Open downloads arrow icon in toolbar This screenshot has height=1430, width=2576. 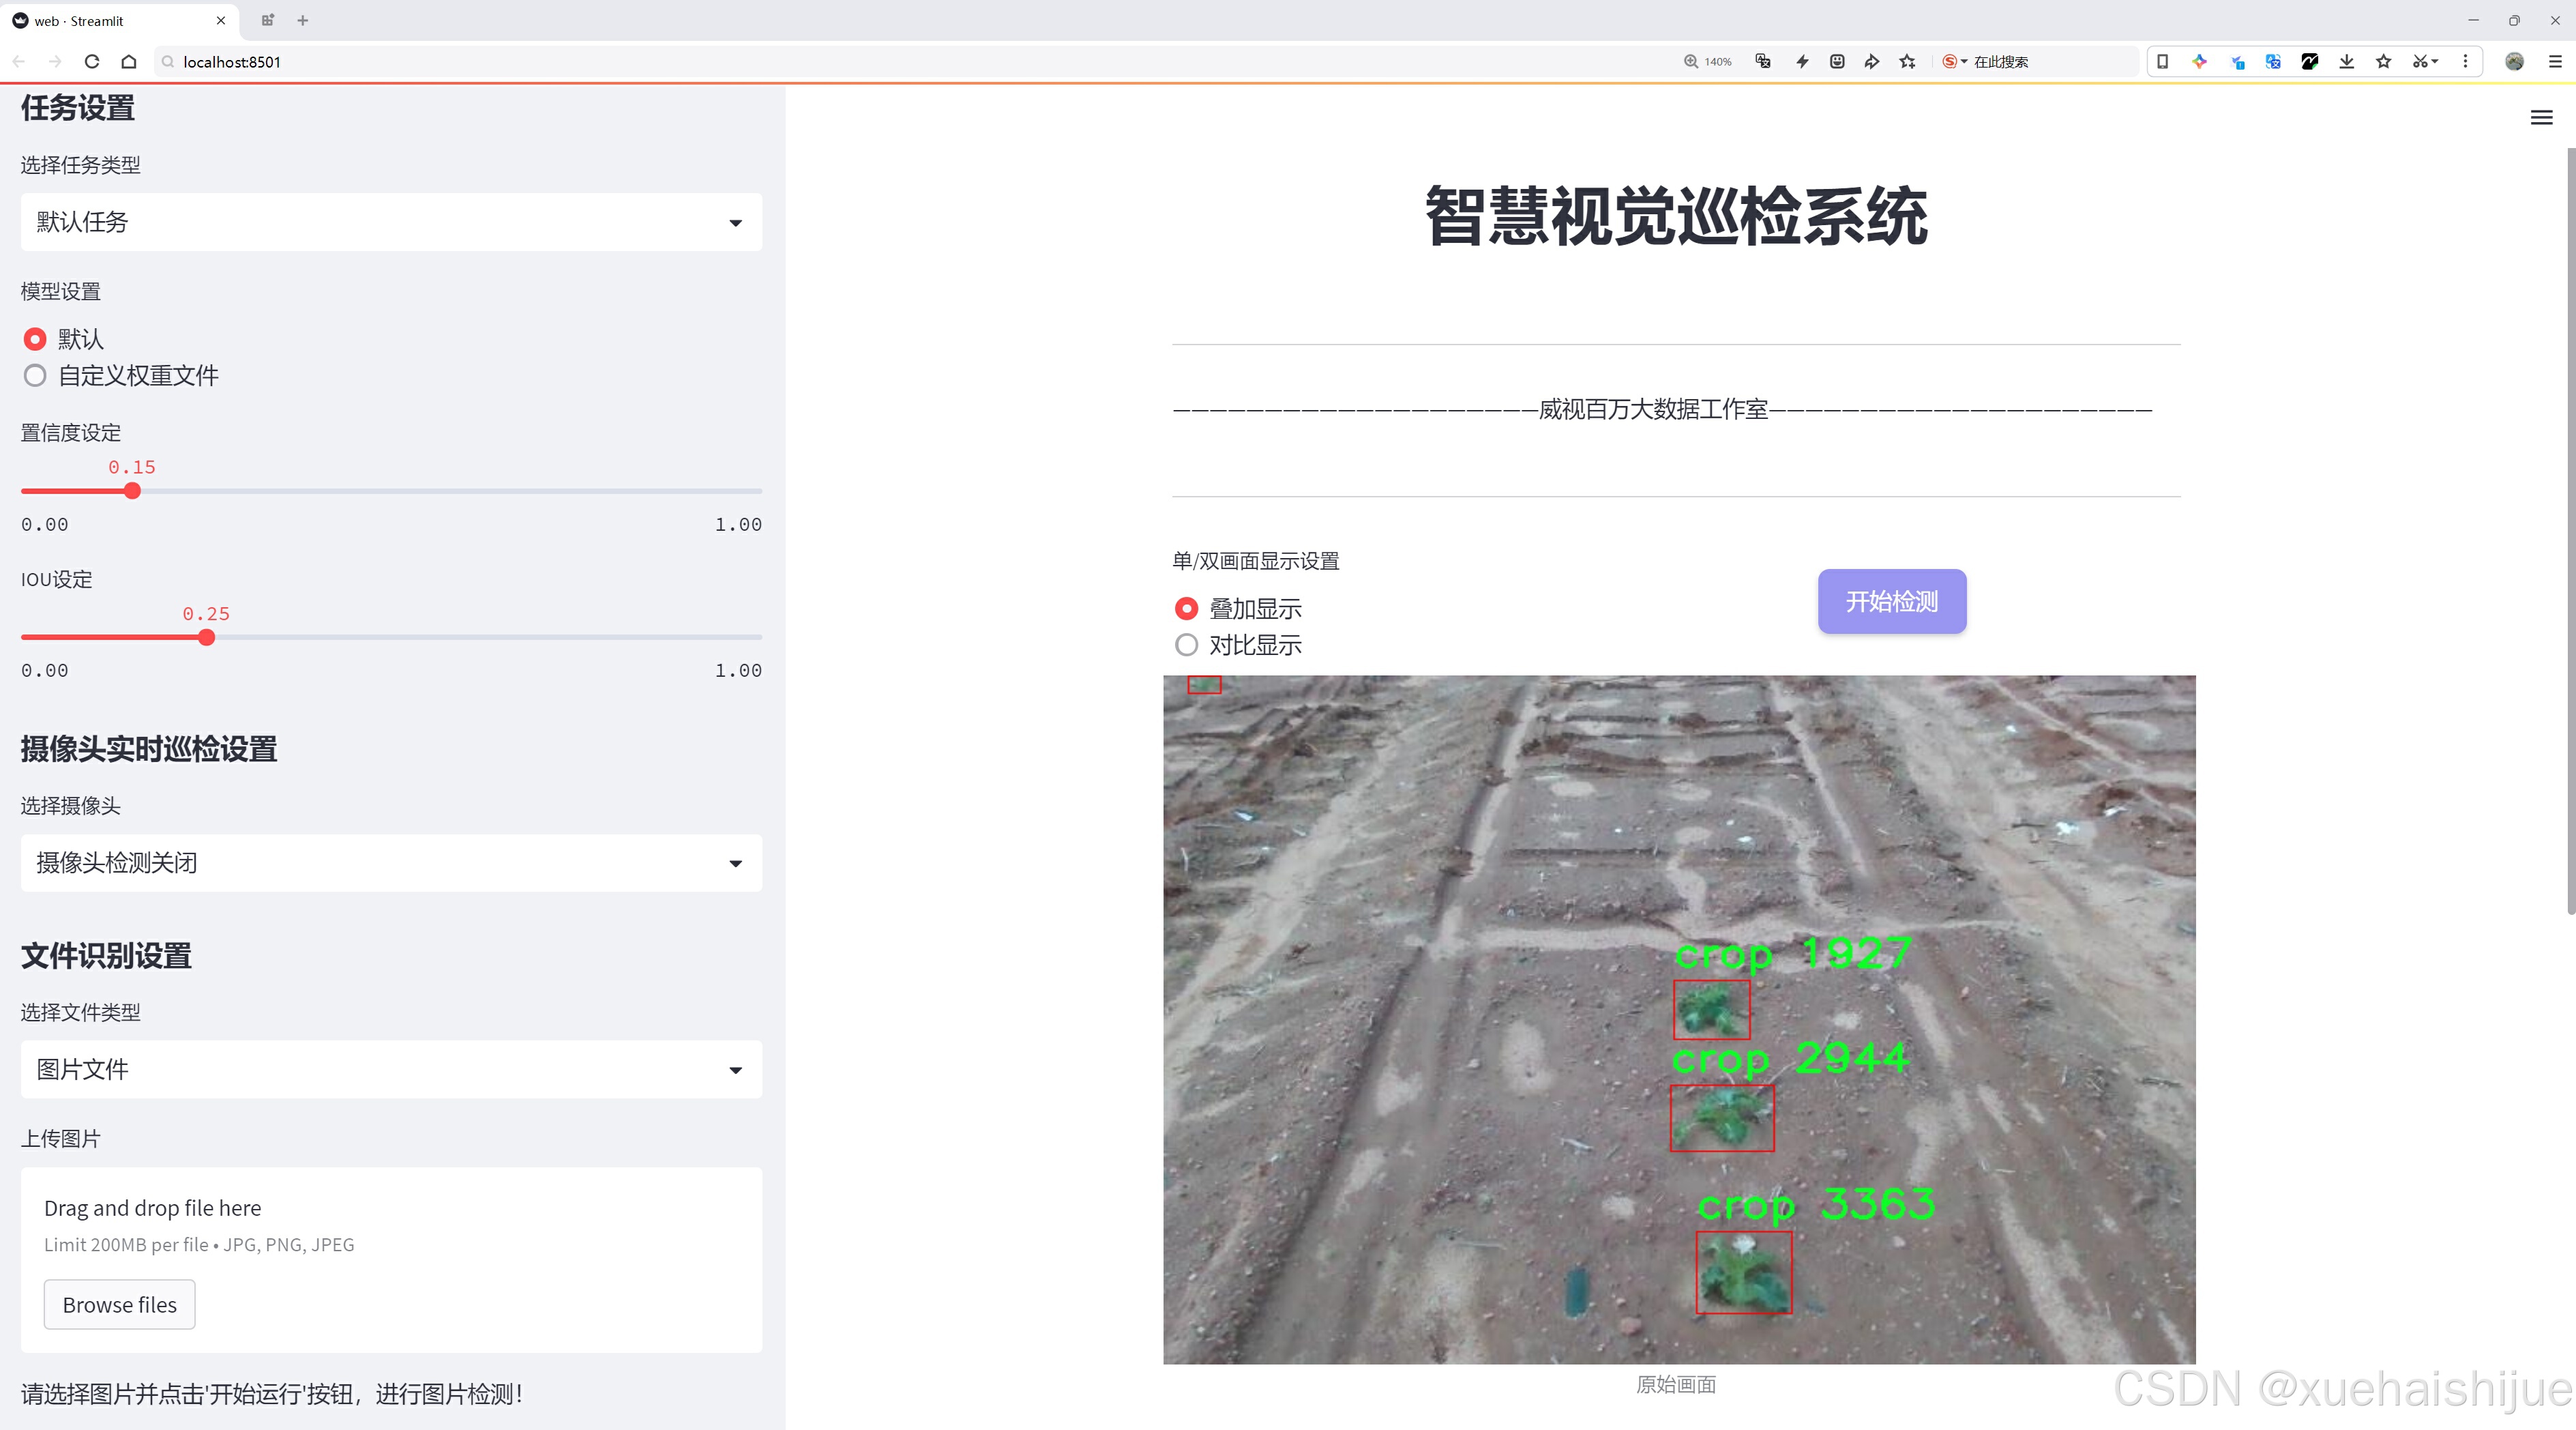click(2346, 62)
